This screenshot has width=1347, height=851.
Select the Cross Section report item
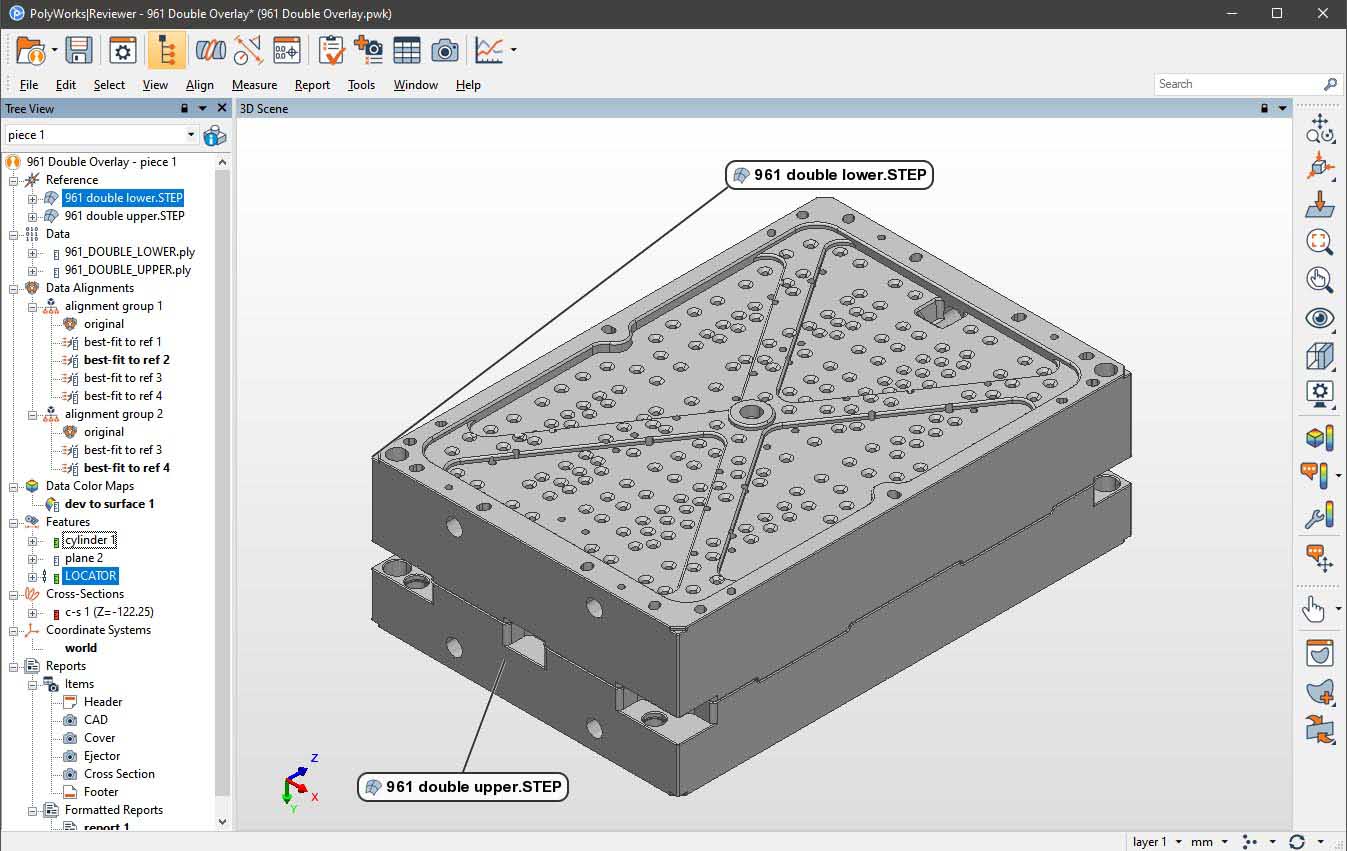coord(119,774)
